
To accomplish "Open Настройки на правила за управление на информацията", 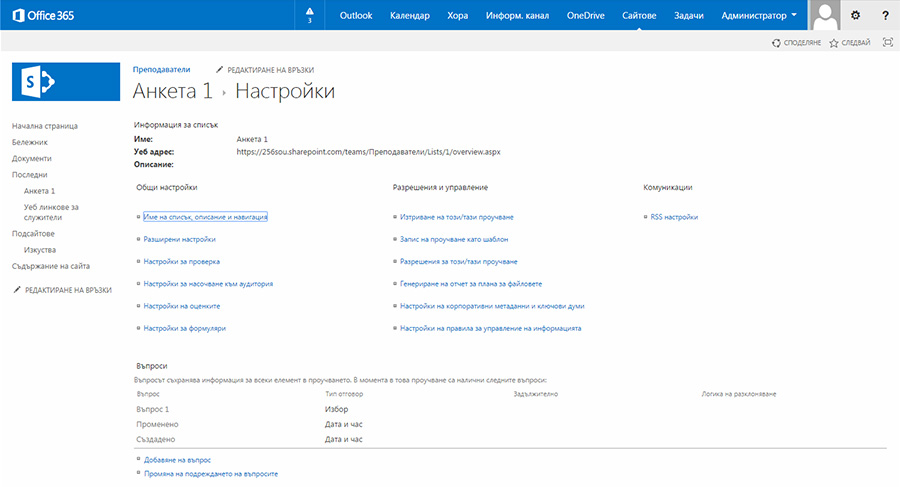I will pyautogui.click(x=490, y=328).
